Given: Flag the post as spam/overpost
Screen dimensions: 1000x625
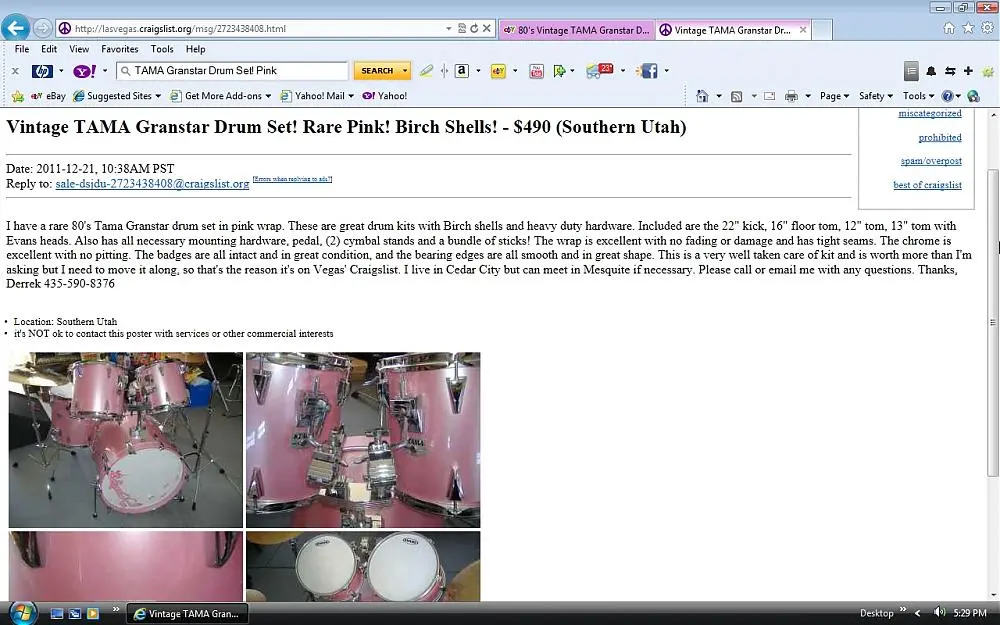Looking at the screenshot, I should click(931, 161).
